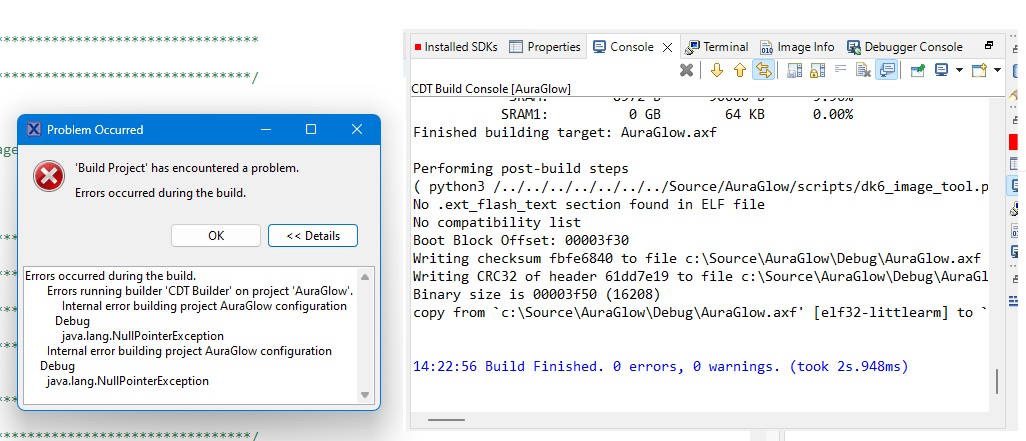The image size is (1026, 441).
Task: Click the Previous Error up arrow icon
Action: click(740, 70)
